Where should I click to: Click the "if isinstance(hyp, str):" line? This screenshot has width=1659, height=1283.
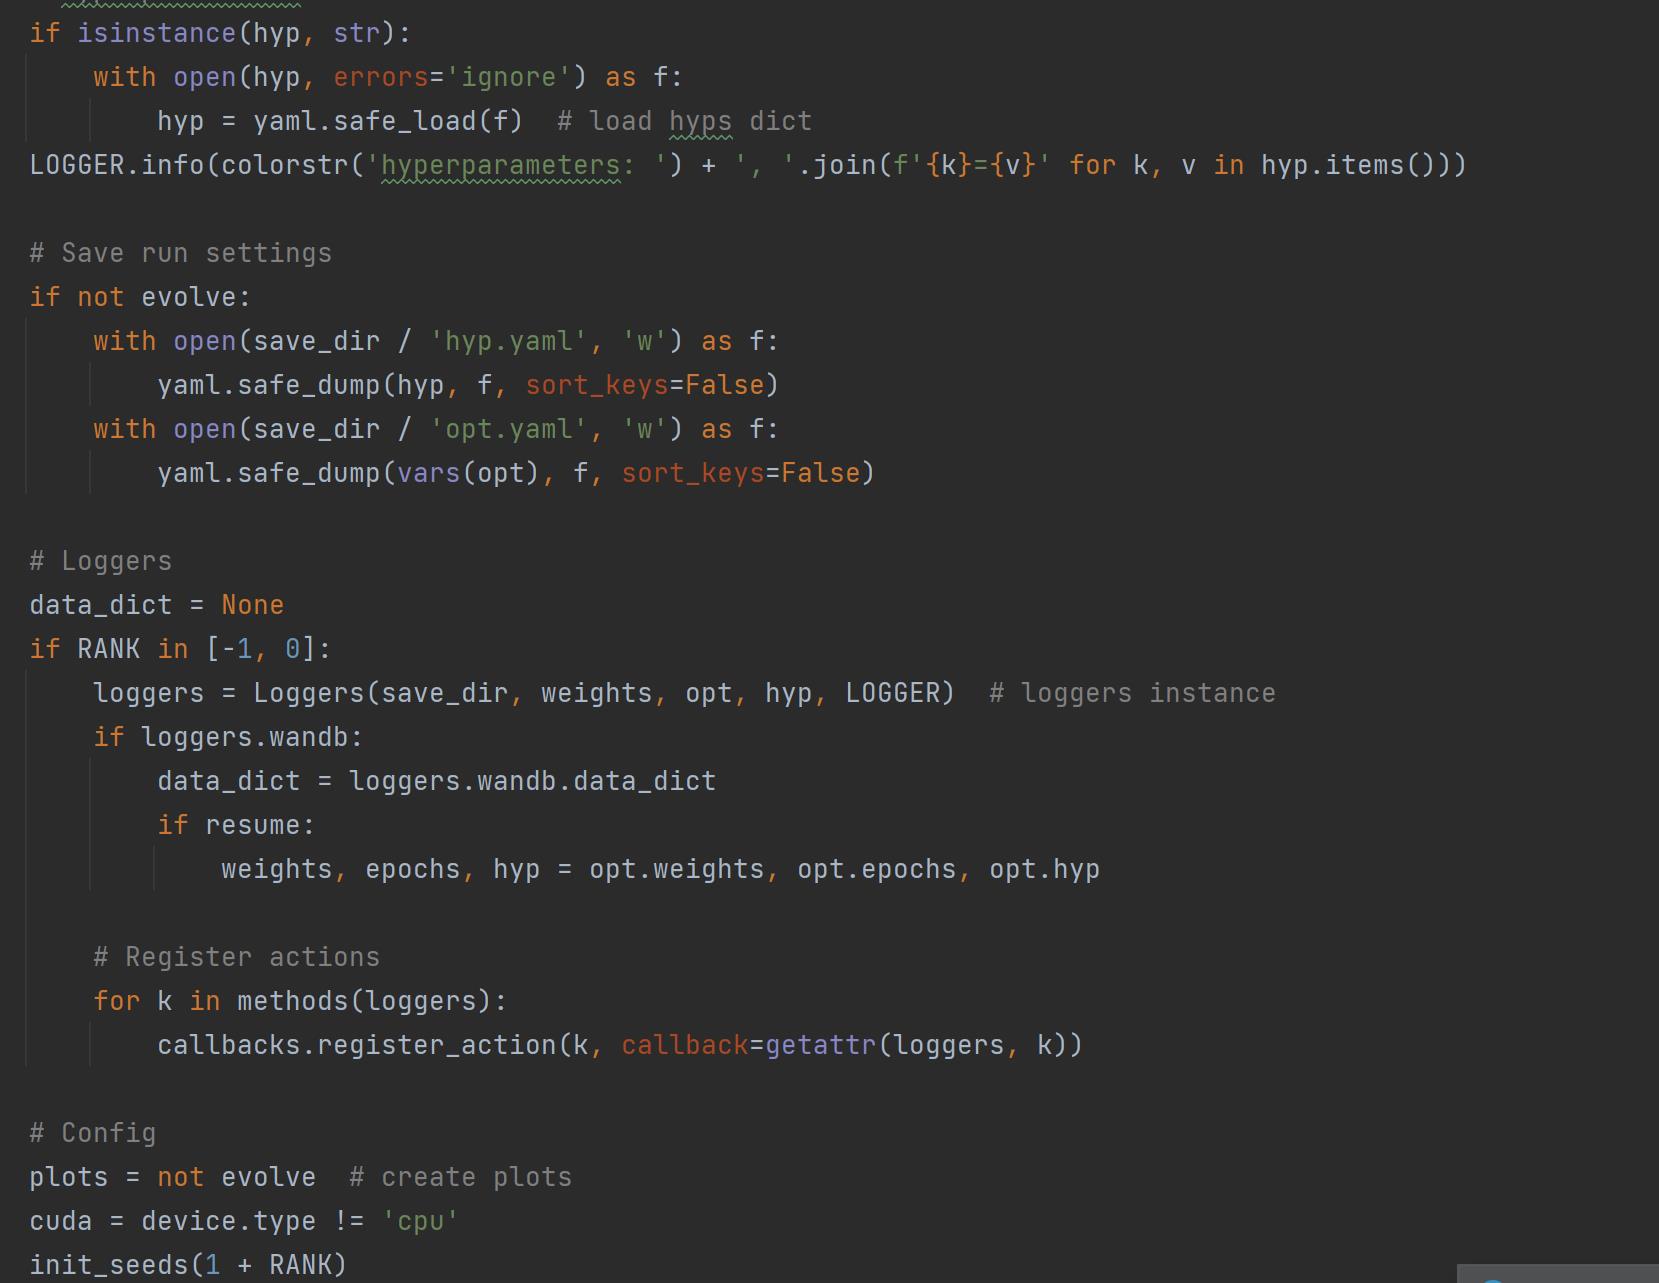(x=220, y=33)
